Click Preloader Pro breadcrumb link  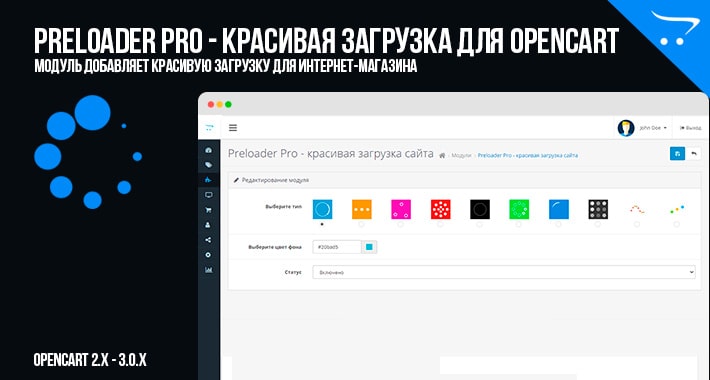point(528,155)
